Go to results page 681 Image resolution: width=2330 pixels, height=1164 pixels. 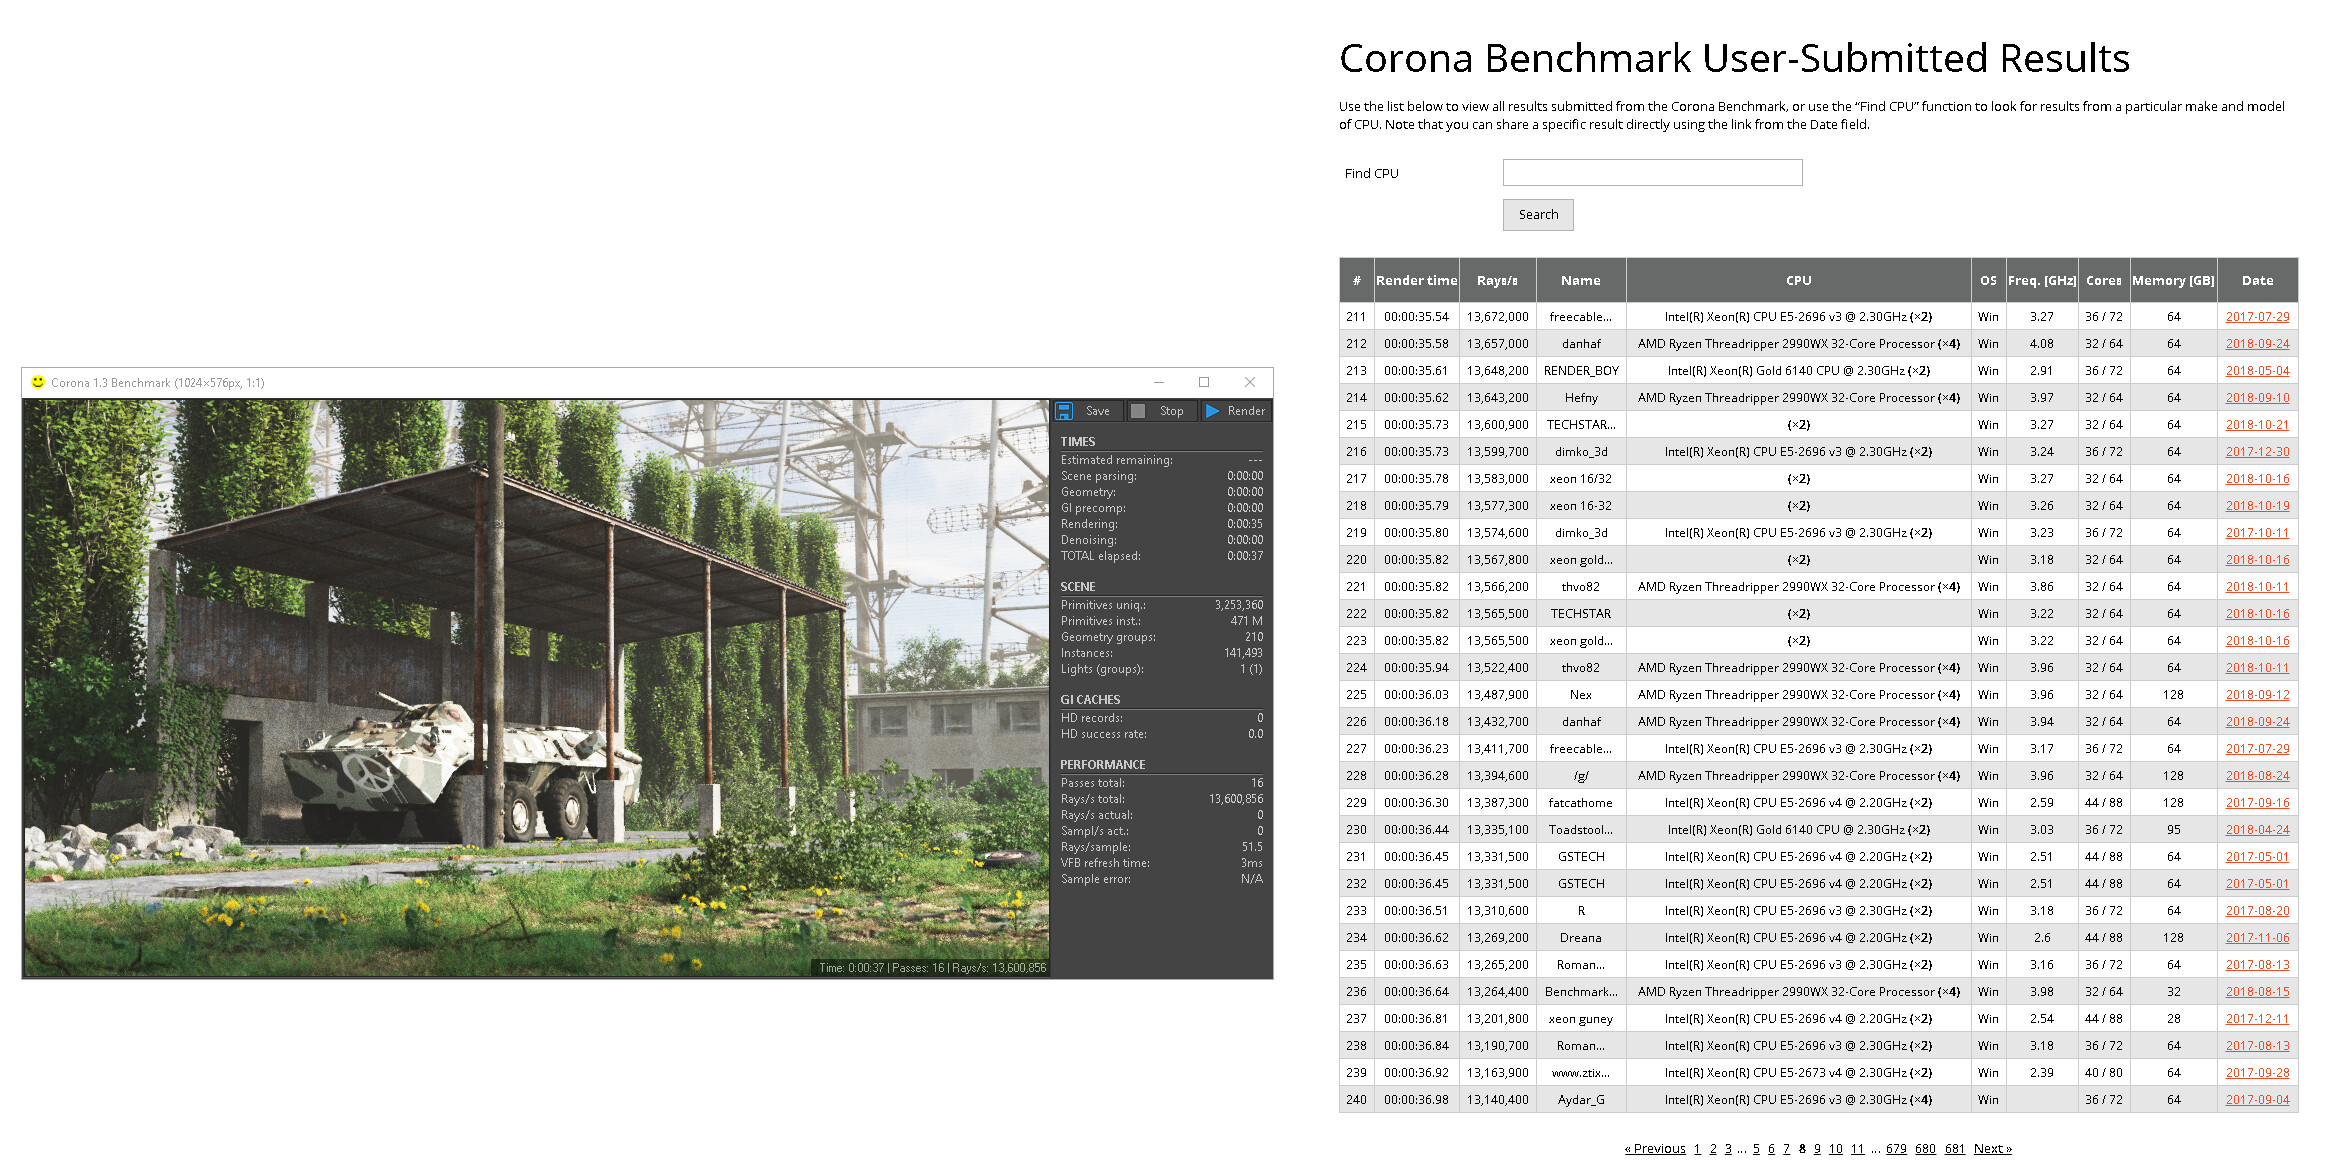click(x=1955, y=1148)
